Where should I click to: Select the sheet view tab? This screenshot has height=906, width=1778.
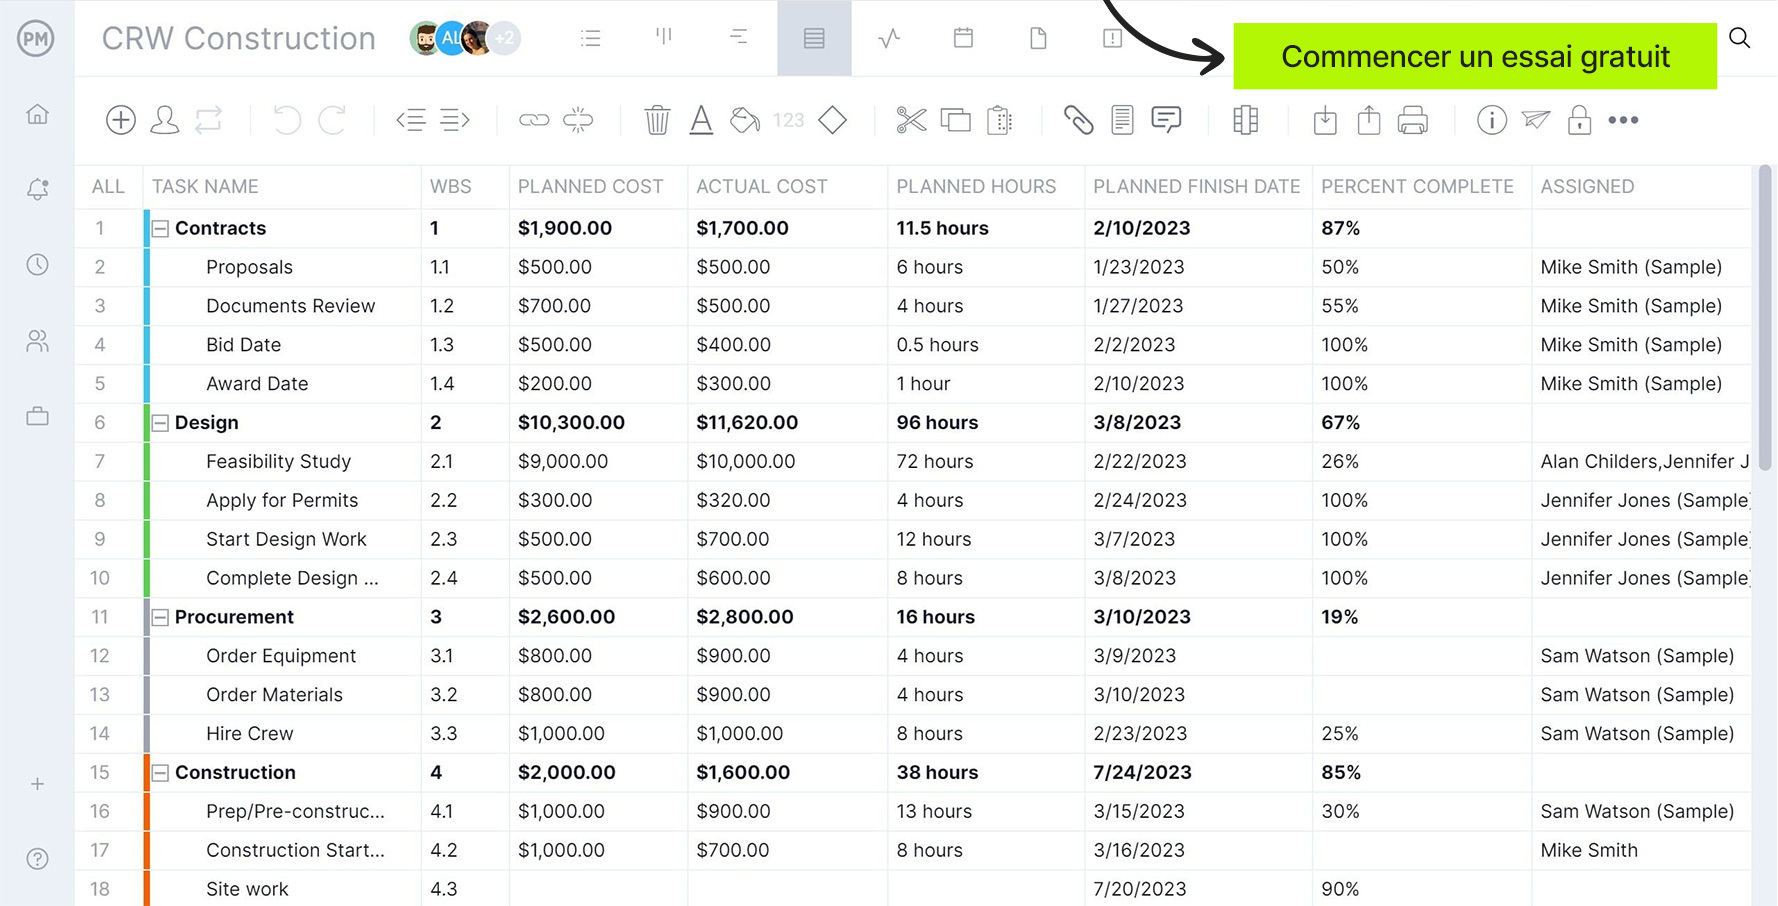click(x=814, y=38)
